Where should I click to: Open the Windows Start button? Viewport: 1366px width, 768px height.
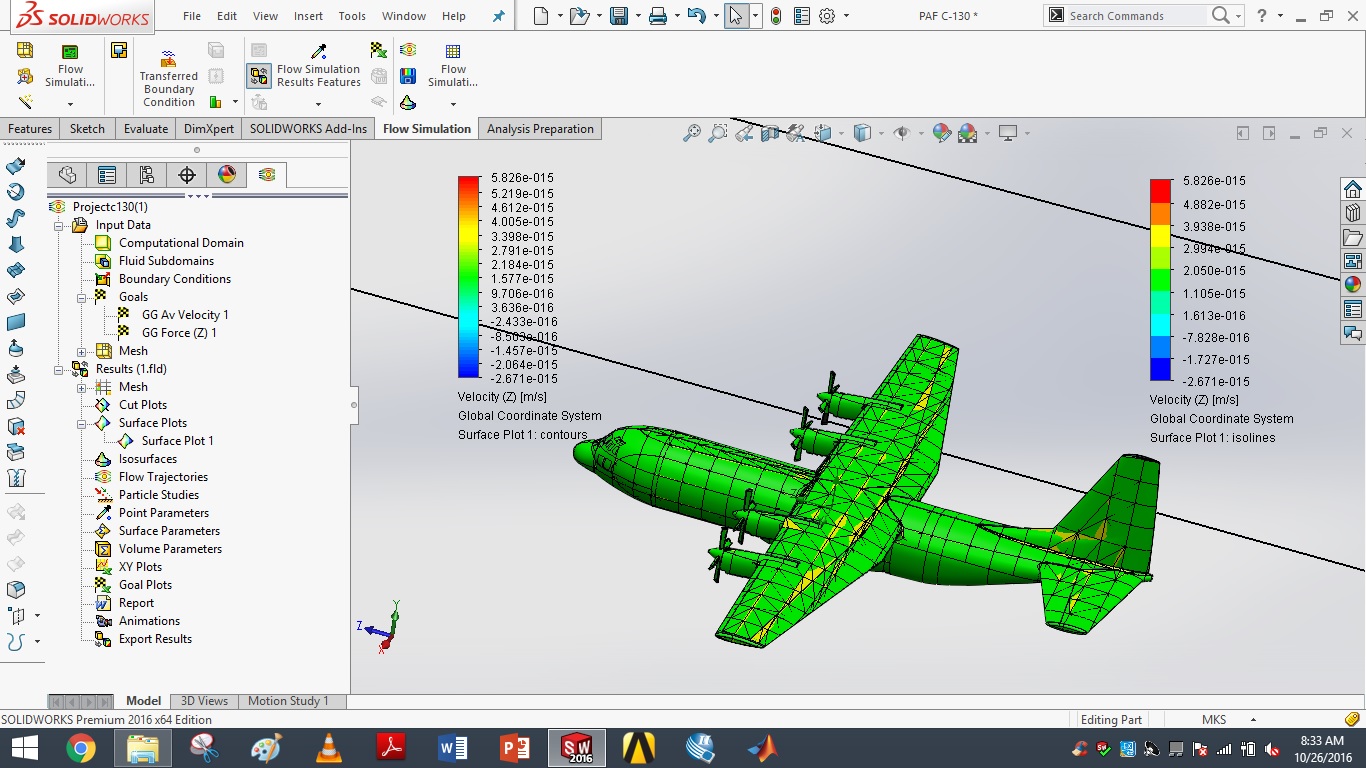click(x=24, y=747)
